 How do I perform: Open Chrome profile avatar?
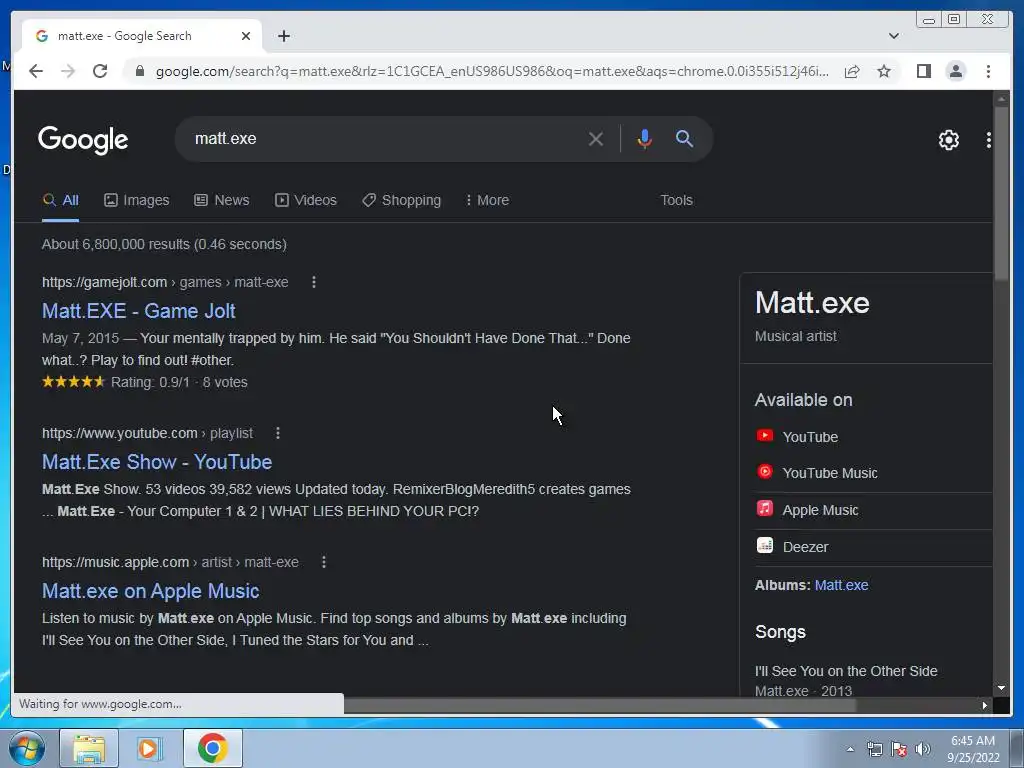tap(955, 71)
